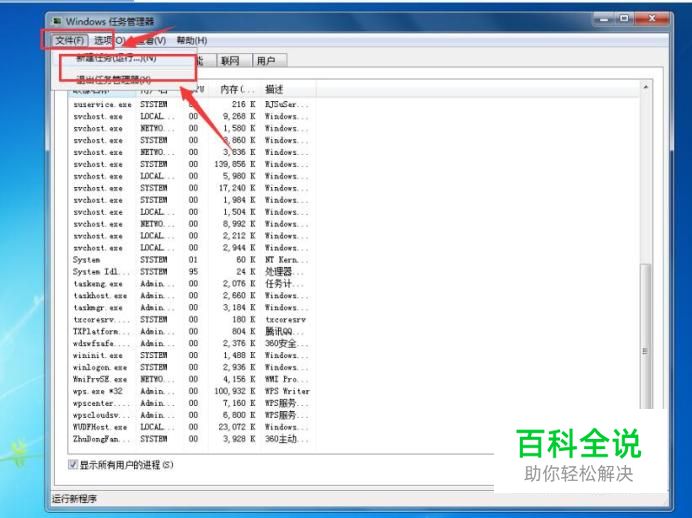692x518 pixels.
Task: Select svchost.exe row using 8,992 K
Action: pyautogui.click(x=191, y=224)
